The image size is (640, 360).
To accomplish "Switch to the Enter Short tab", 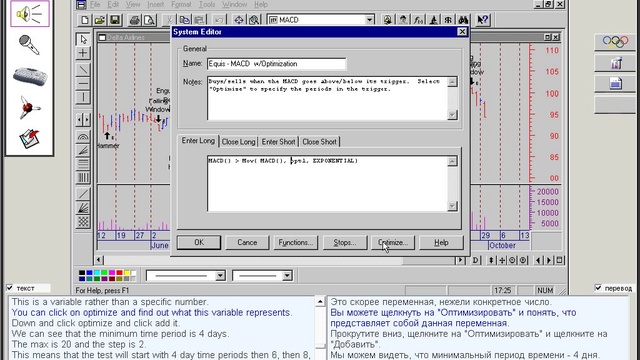I will tap(278, 142).
